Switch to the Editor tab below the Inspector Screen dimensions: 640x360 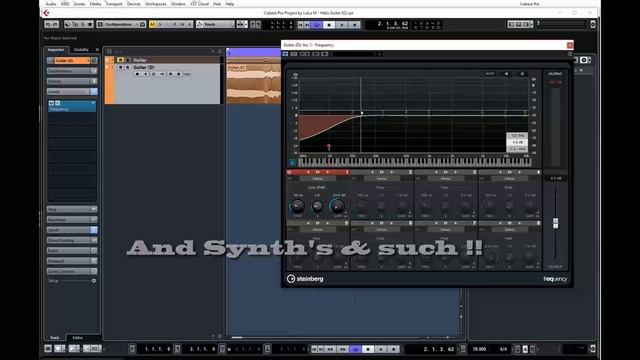coord(78,338)
